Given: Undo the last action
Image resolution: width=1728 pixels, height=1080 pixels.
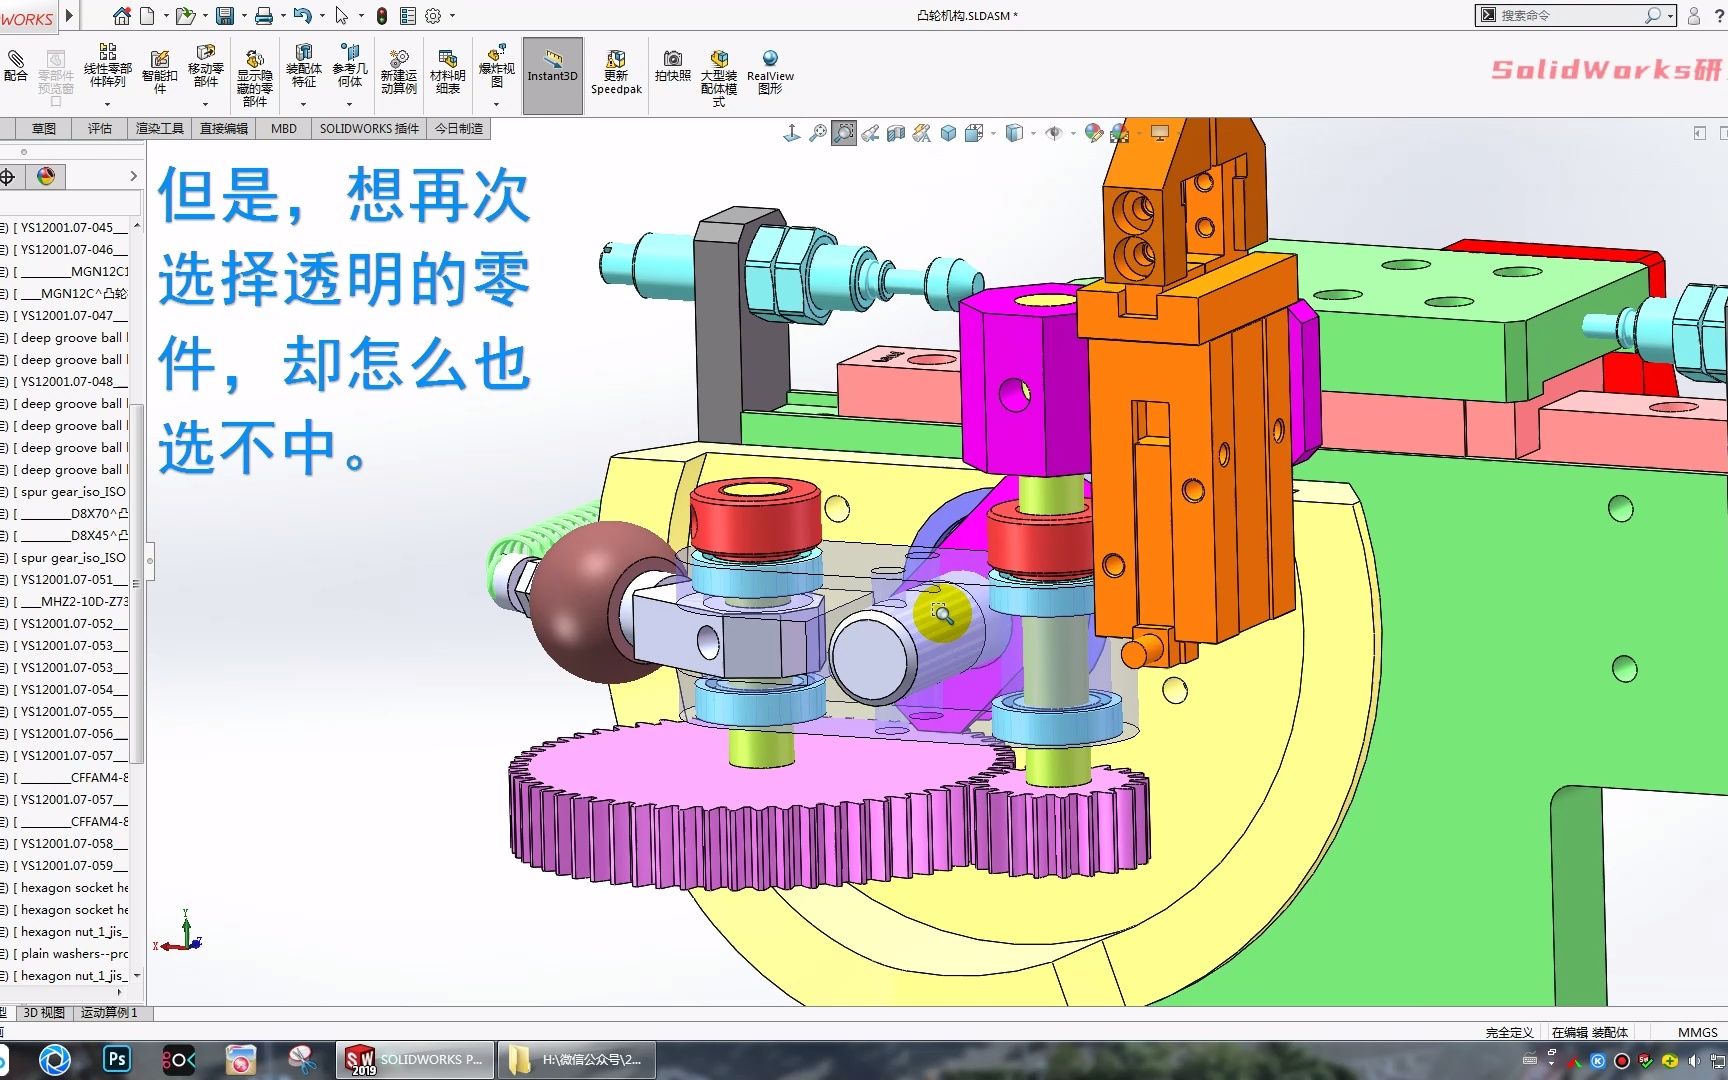Looking at the screenshot, I should [x=302, y=16].
